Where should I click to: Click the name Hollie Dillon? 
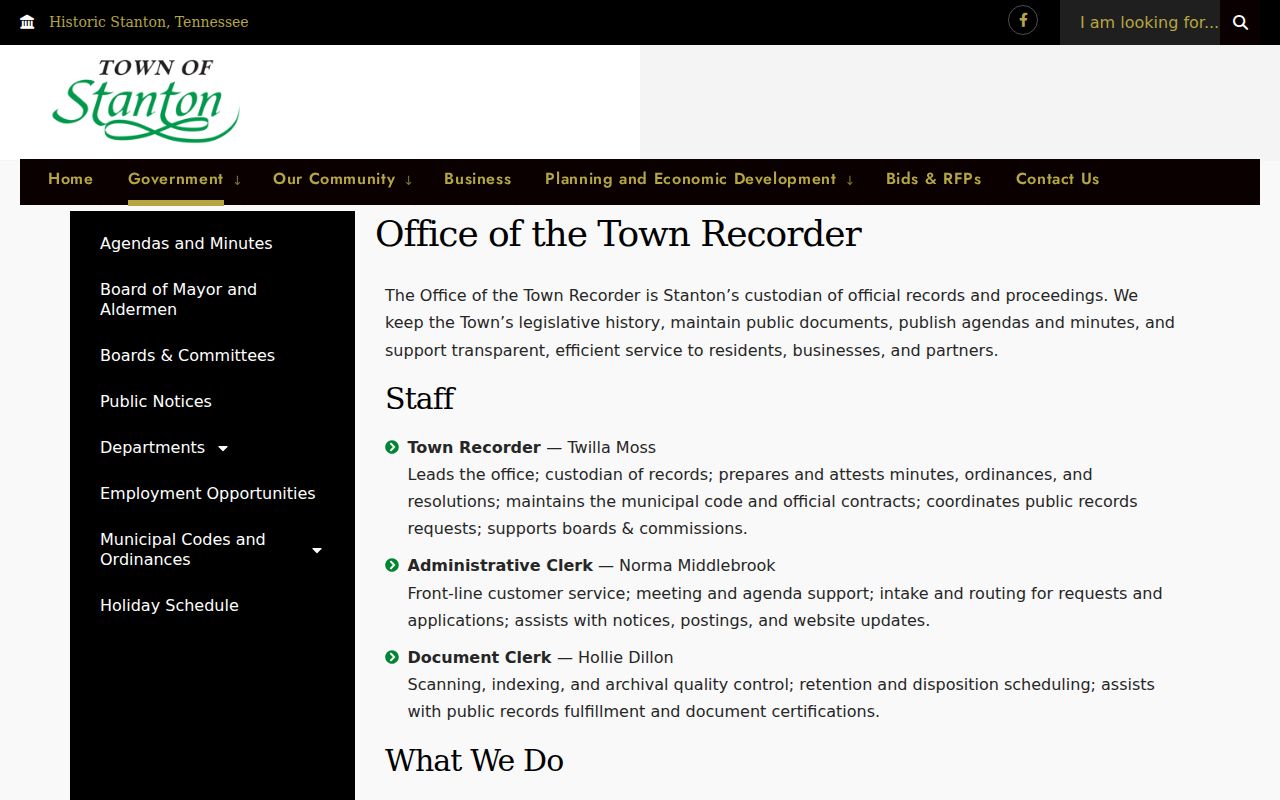click(625, 657)
